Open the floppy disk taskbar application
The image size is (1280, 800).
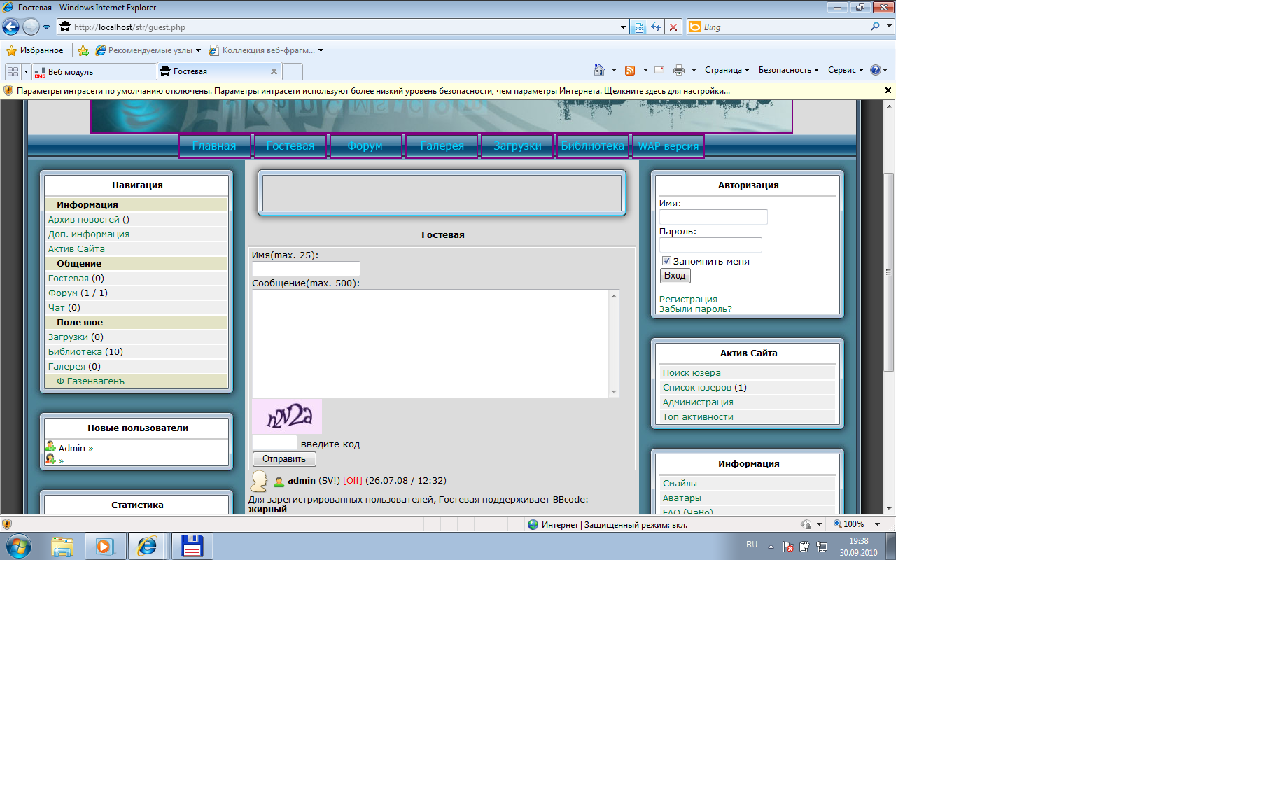[x=191, y=546]
